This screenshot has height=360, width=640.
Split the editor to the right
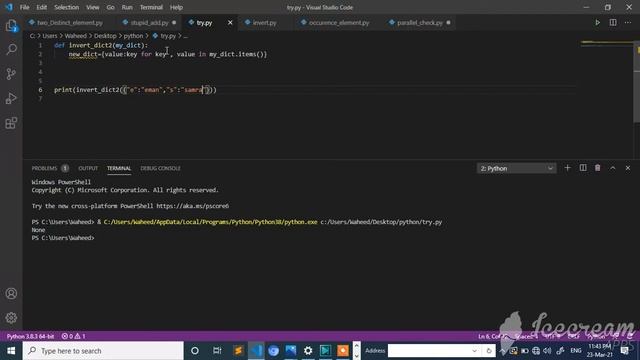point(613,22)
